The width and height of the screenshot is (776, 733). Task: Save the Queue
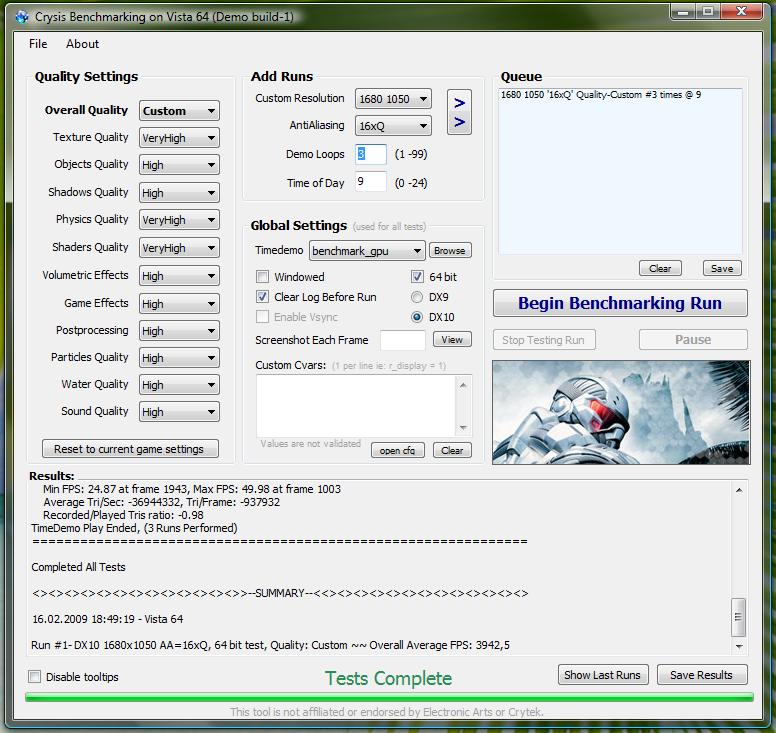[722, 268]
